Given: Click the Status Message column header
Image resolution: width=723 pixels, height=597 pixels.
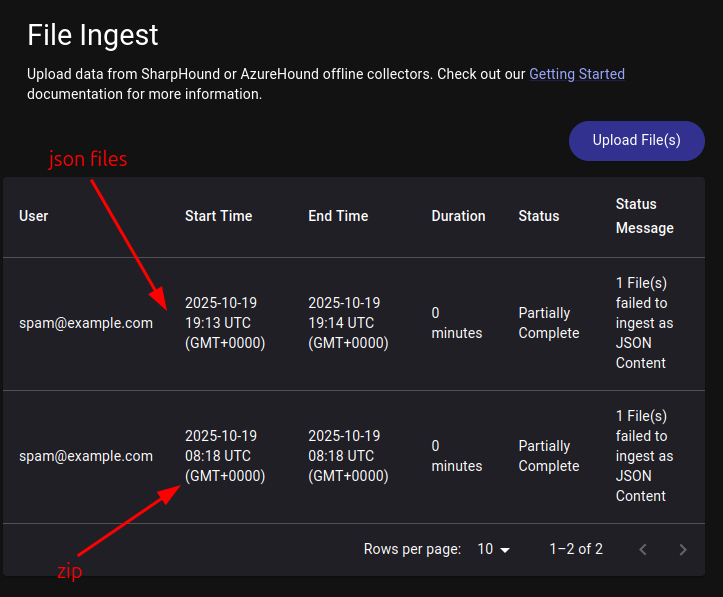Looking at the screenshot, I should [644, 216].
